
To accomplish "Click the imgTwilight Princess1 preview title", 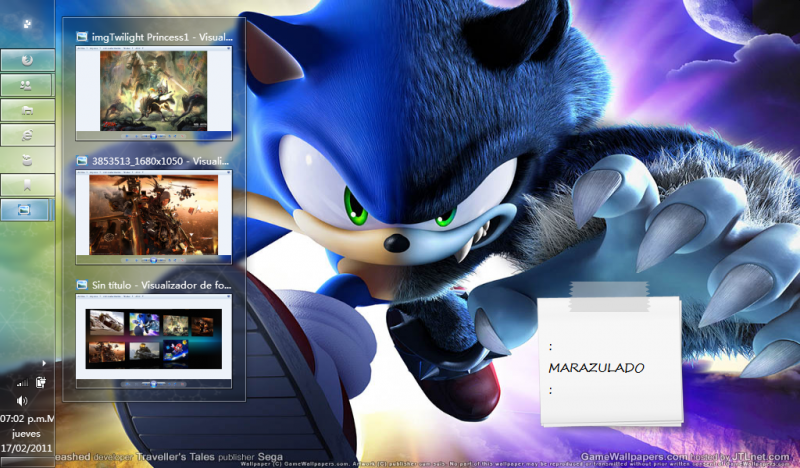I will (162, 37).
